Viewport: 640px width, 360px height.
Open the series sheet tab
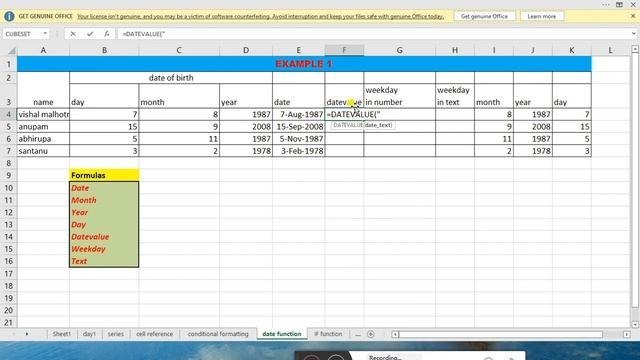(116, 334)
